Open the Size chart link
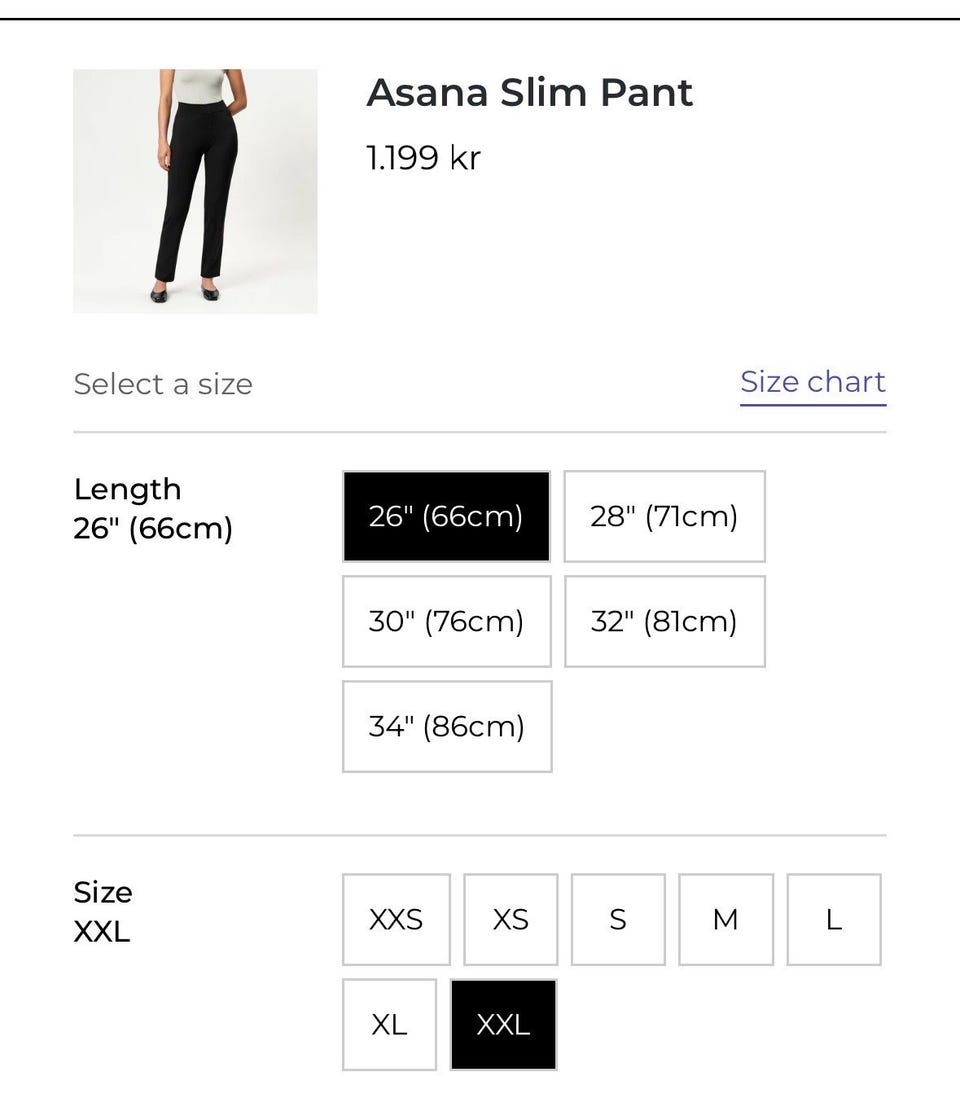Screen dimensions: 960x1116 coord(812,382)
